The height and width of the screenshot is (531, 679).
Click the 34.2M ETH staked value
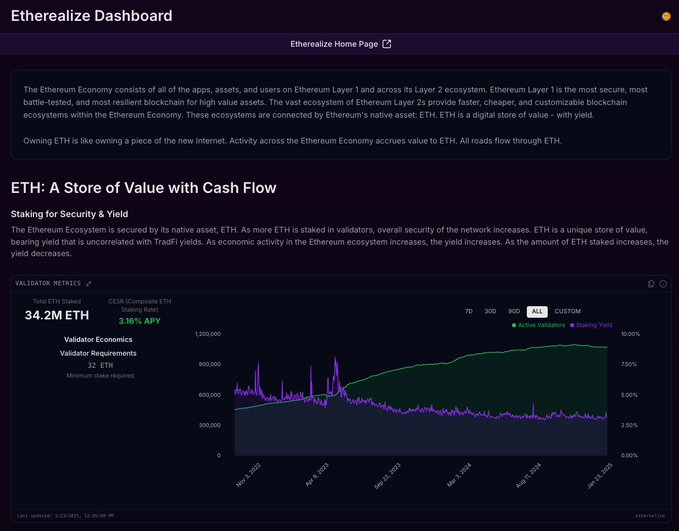[x=57, y=315]
